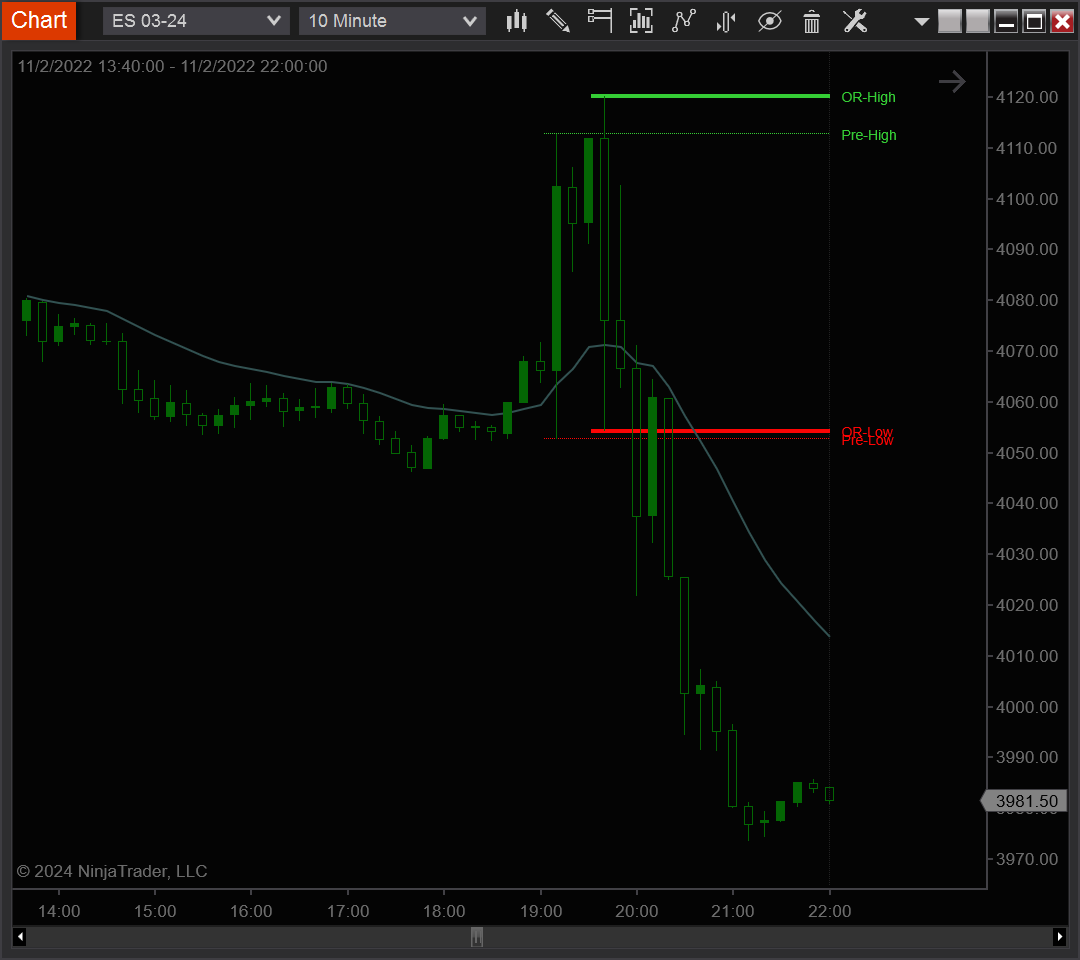Open the ES 03-24 instrument dropdown
Screen dimensions: 1080x960
pos(196,21)
